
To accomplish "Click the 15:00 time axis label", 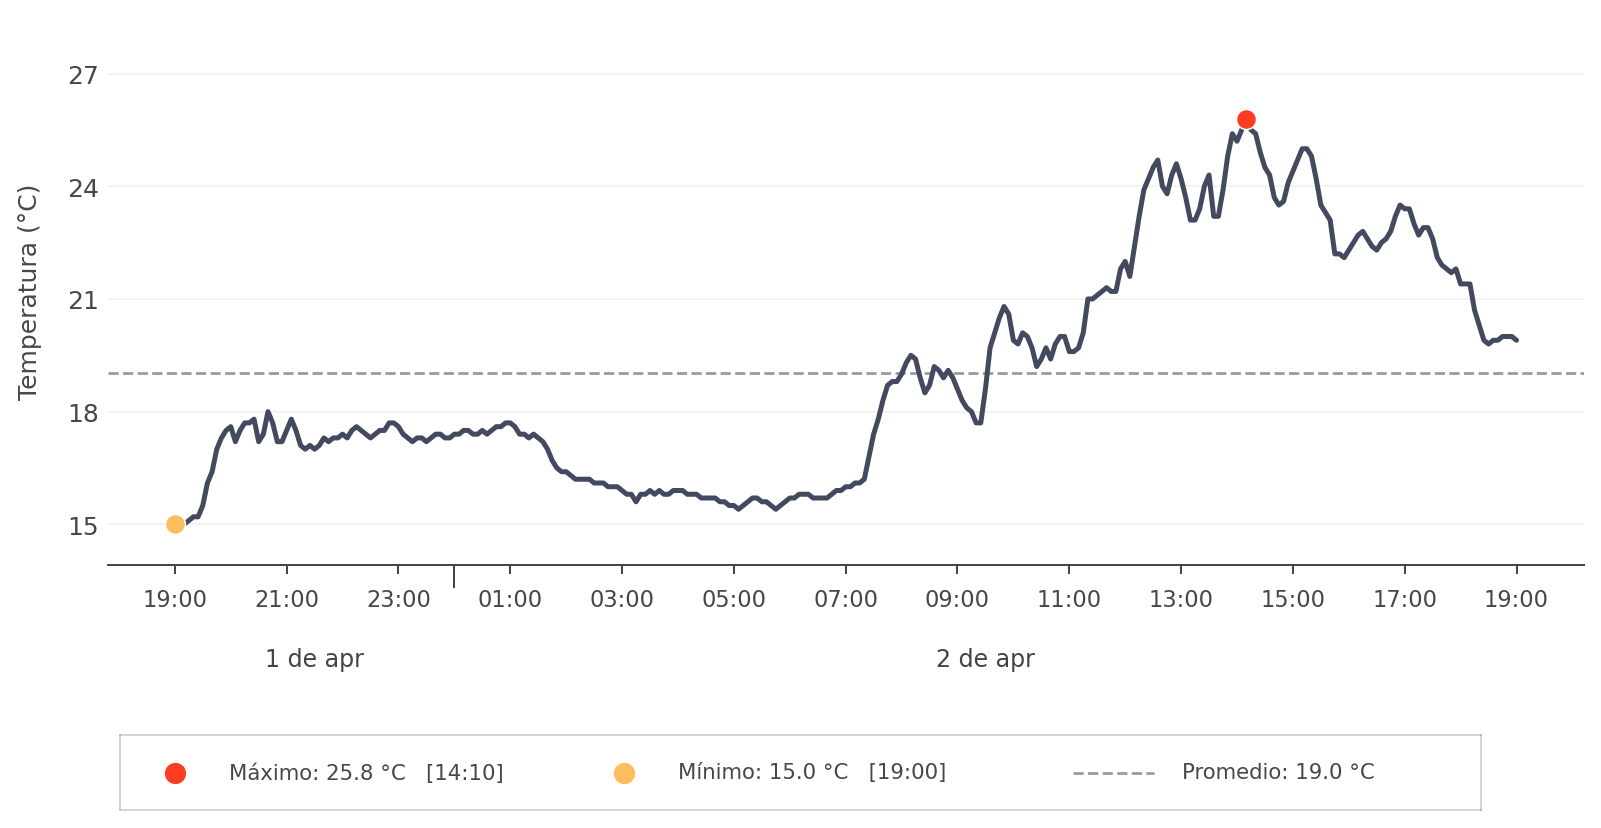I will 1292,600.
